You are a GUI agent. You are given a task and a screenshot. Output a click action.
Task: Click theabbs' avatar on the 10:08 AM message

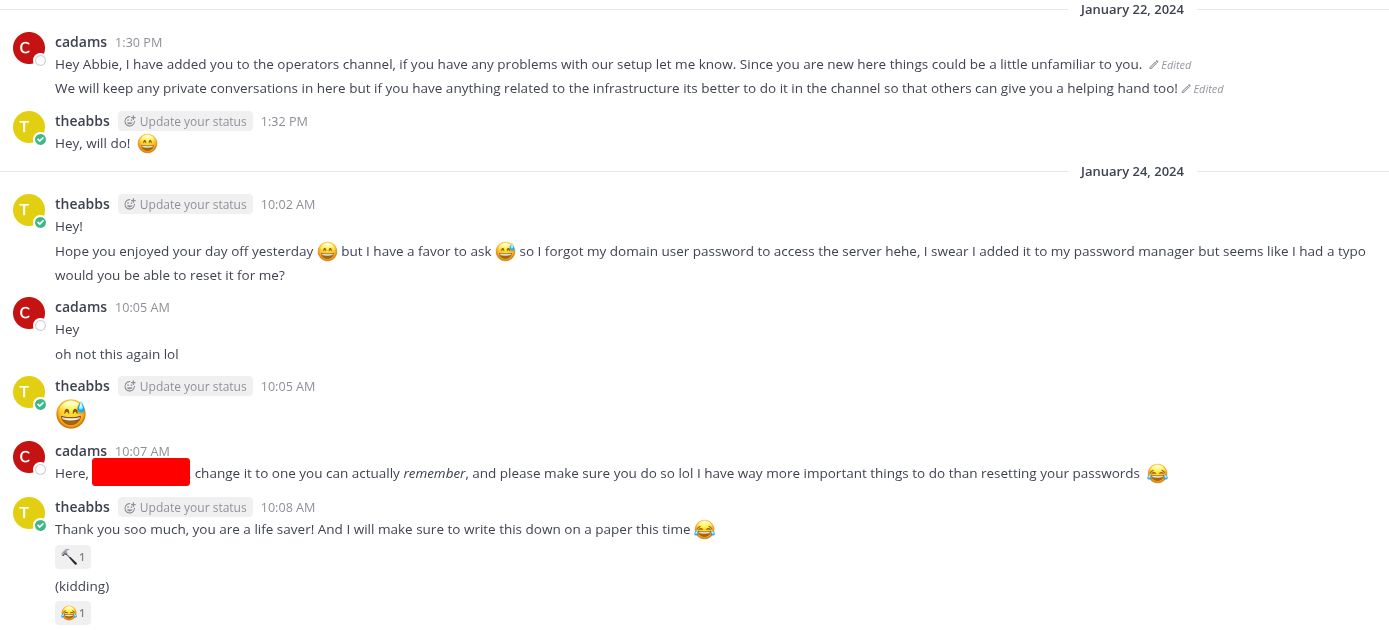coord(29,513)
